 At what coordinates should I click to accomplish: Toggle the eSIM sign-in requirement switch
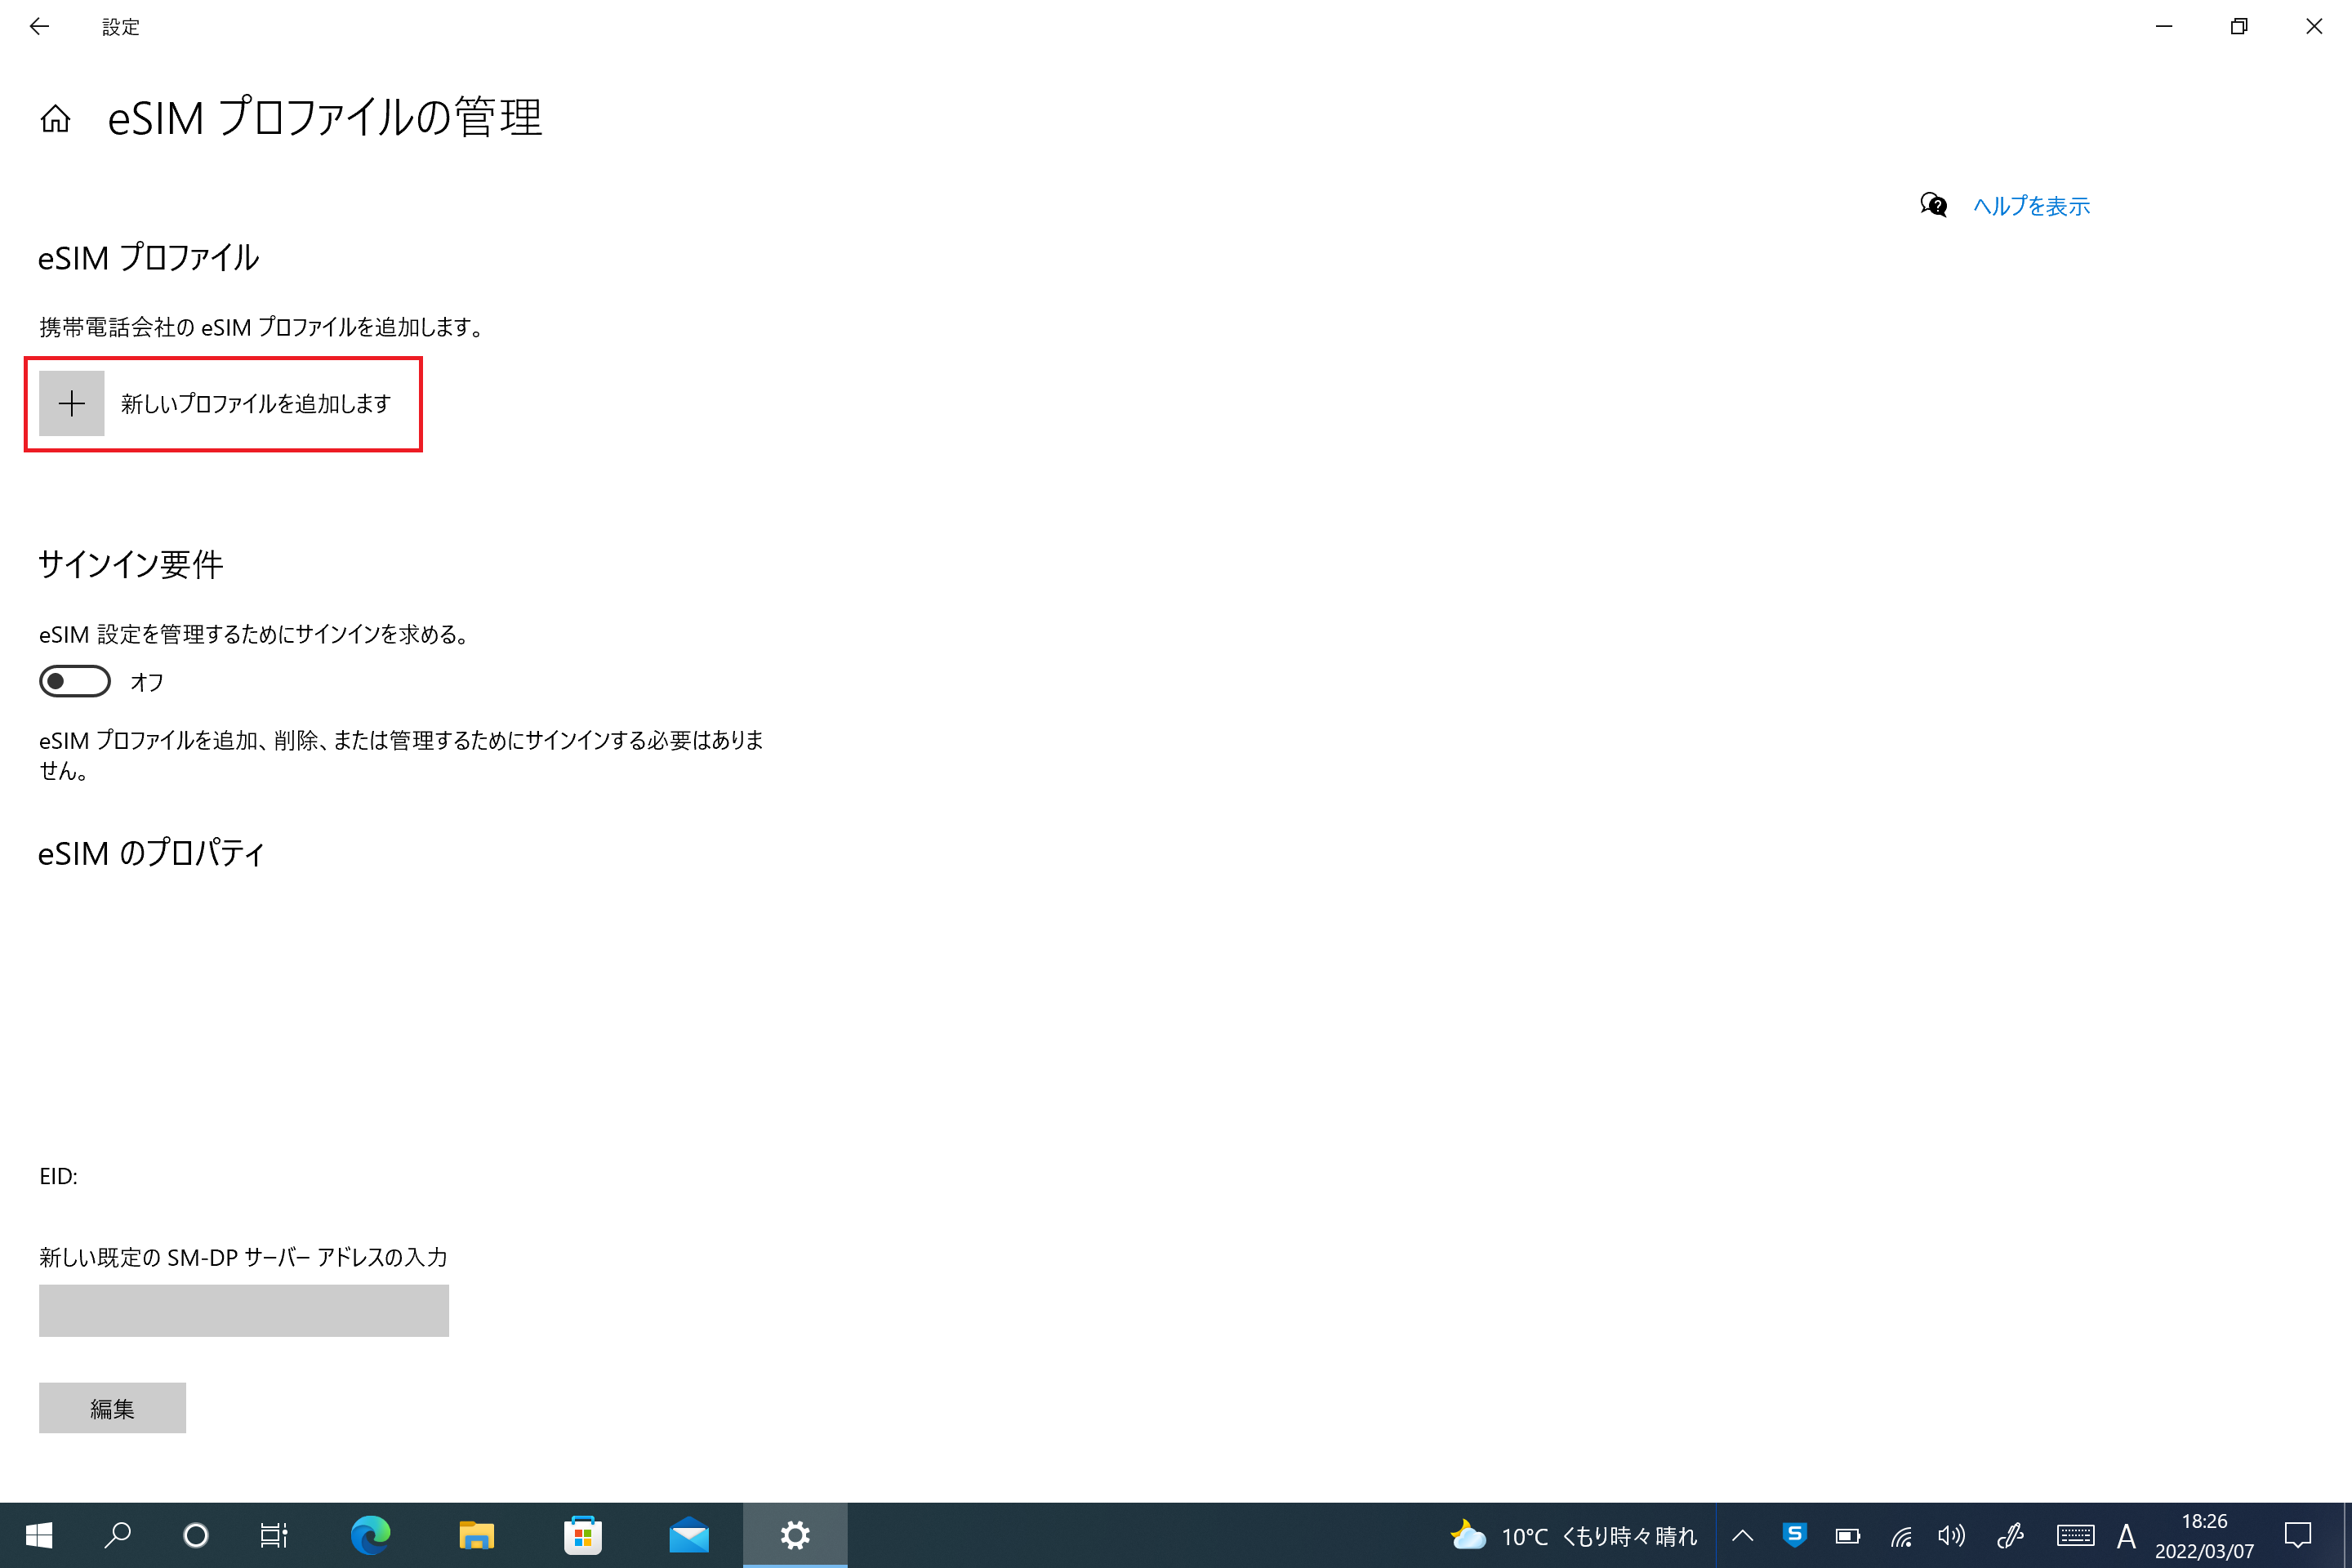click(75, 681)
